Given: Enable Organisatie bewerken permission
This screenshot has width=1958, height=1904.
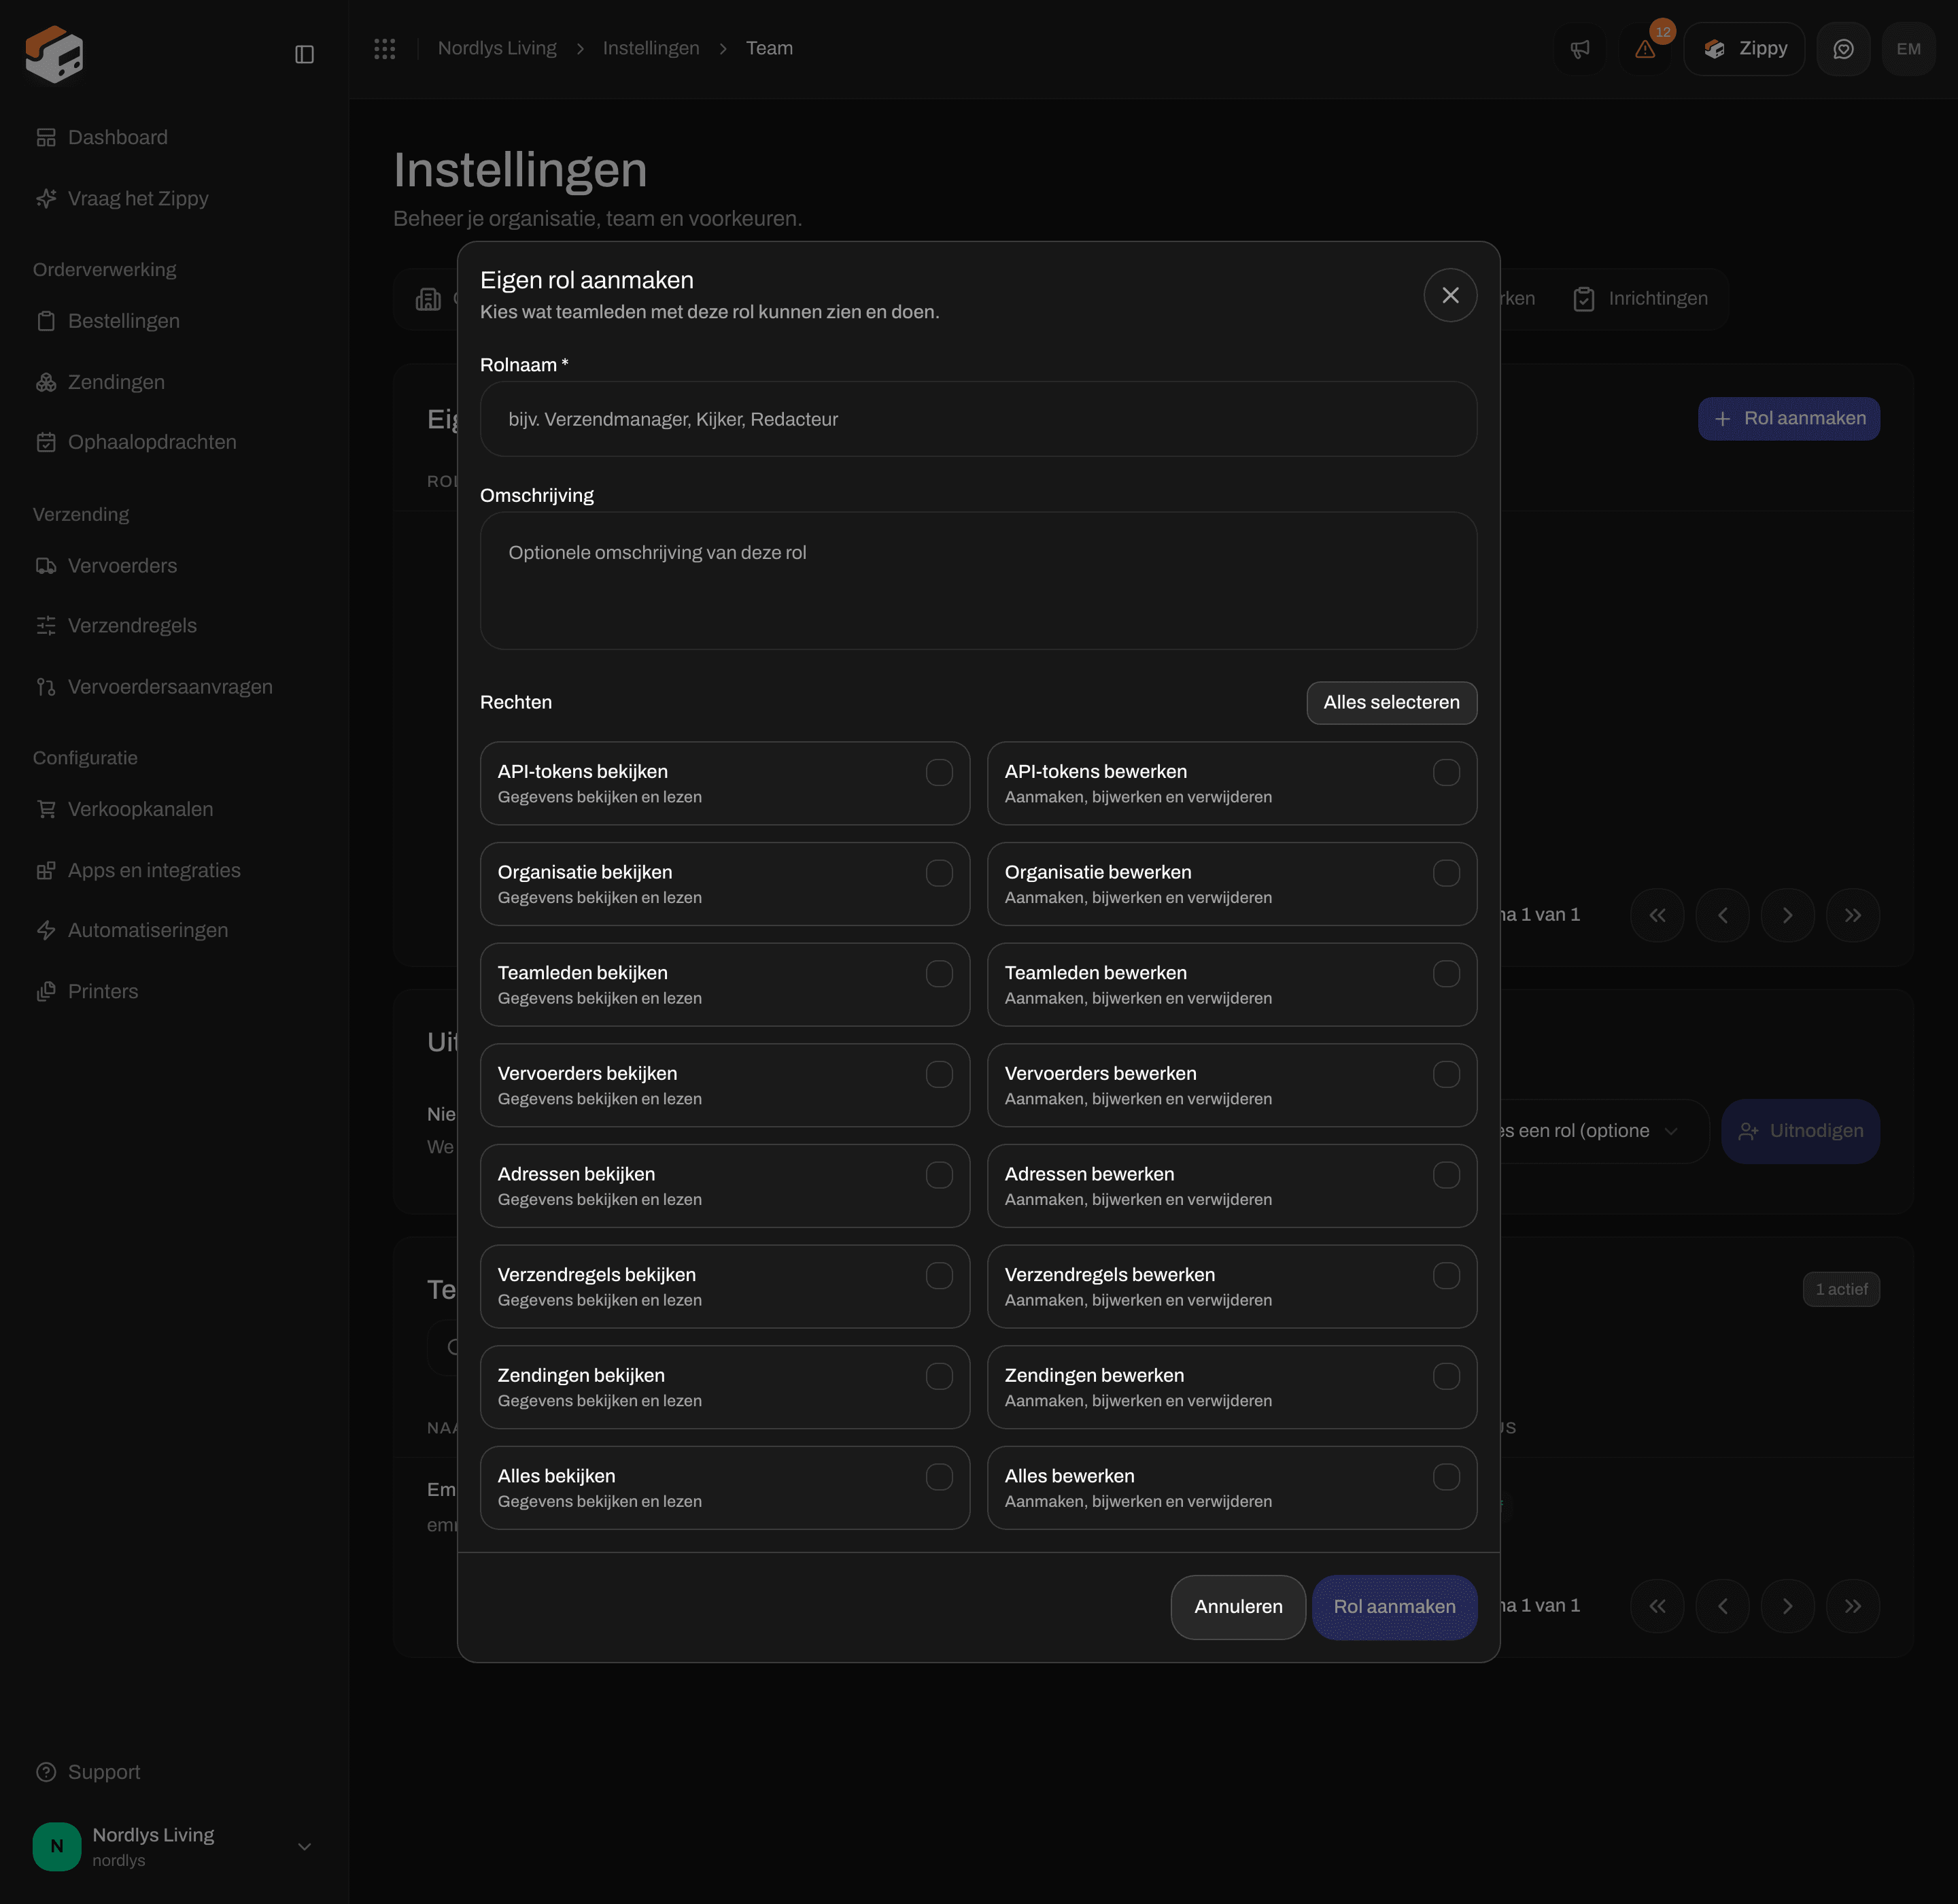Looking at the screenshot, I should [x=1446, y=873].
